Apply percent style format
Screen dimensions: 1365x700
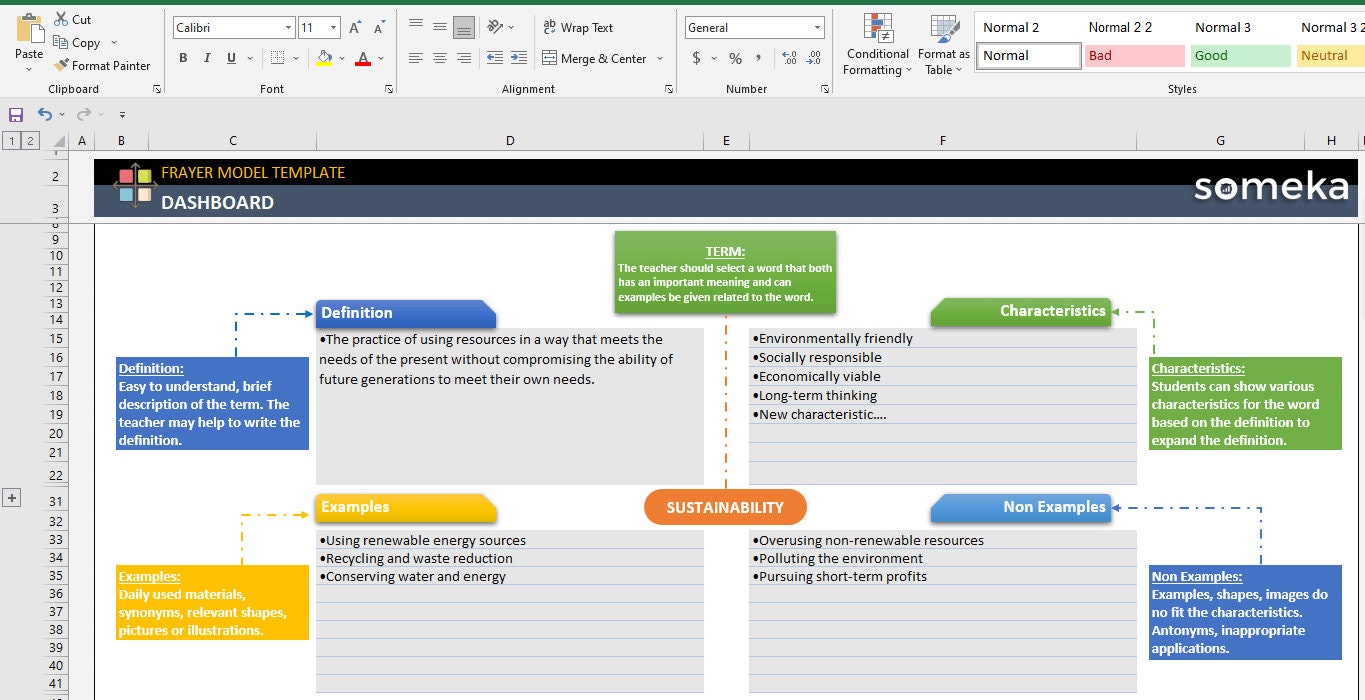[x=735, y=59]
